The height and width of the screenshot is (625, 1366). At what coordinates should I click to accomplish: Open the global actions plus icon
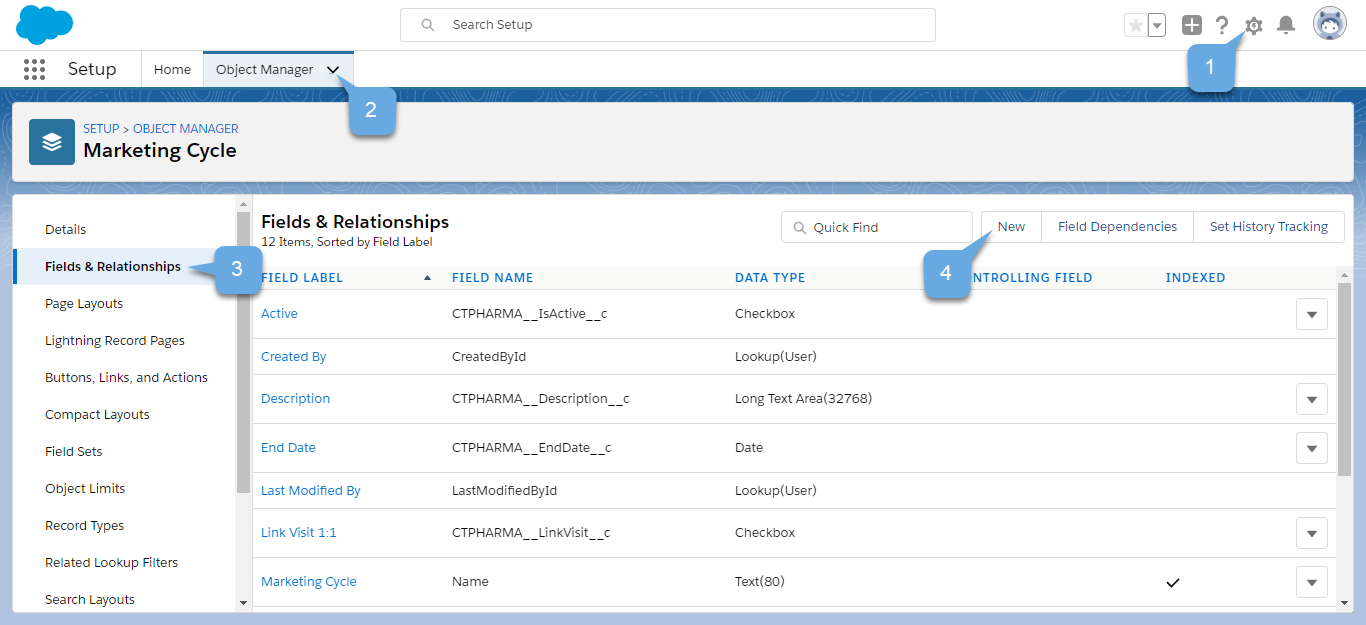pyautogui.click(x=1191, y=26)
